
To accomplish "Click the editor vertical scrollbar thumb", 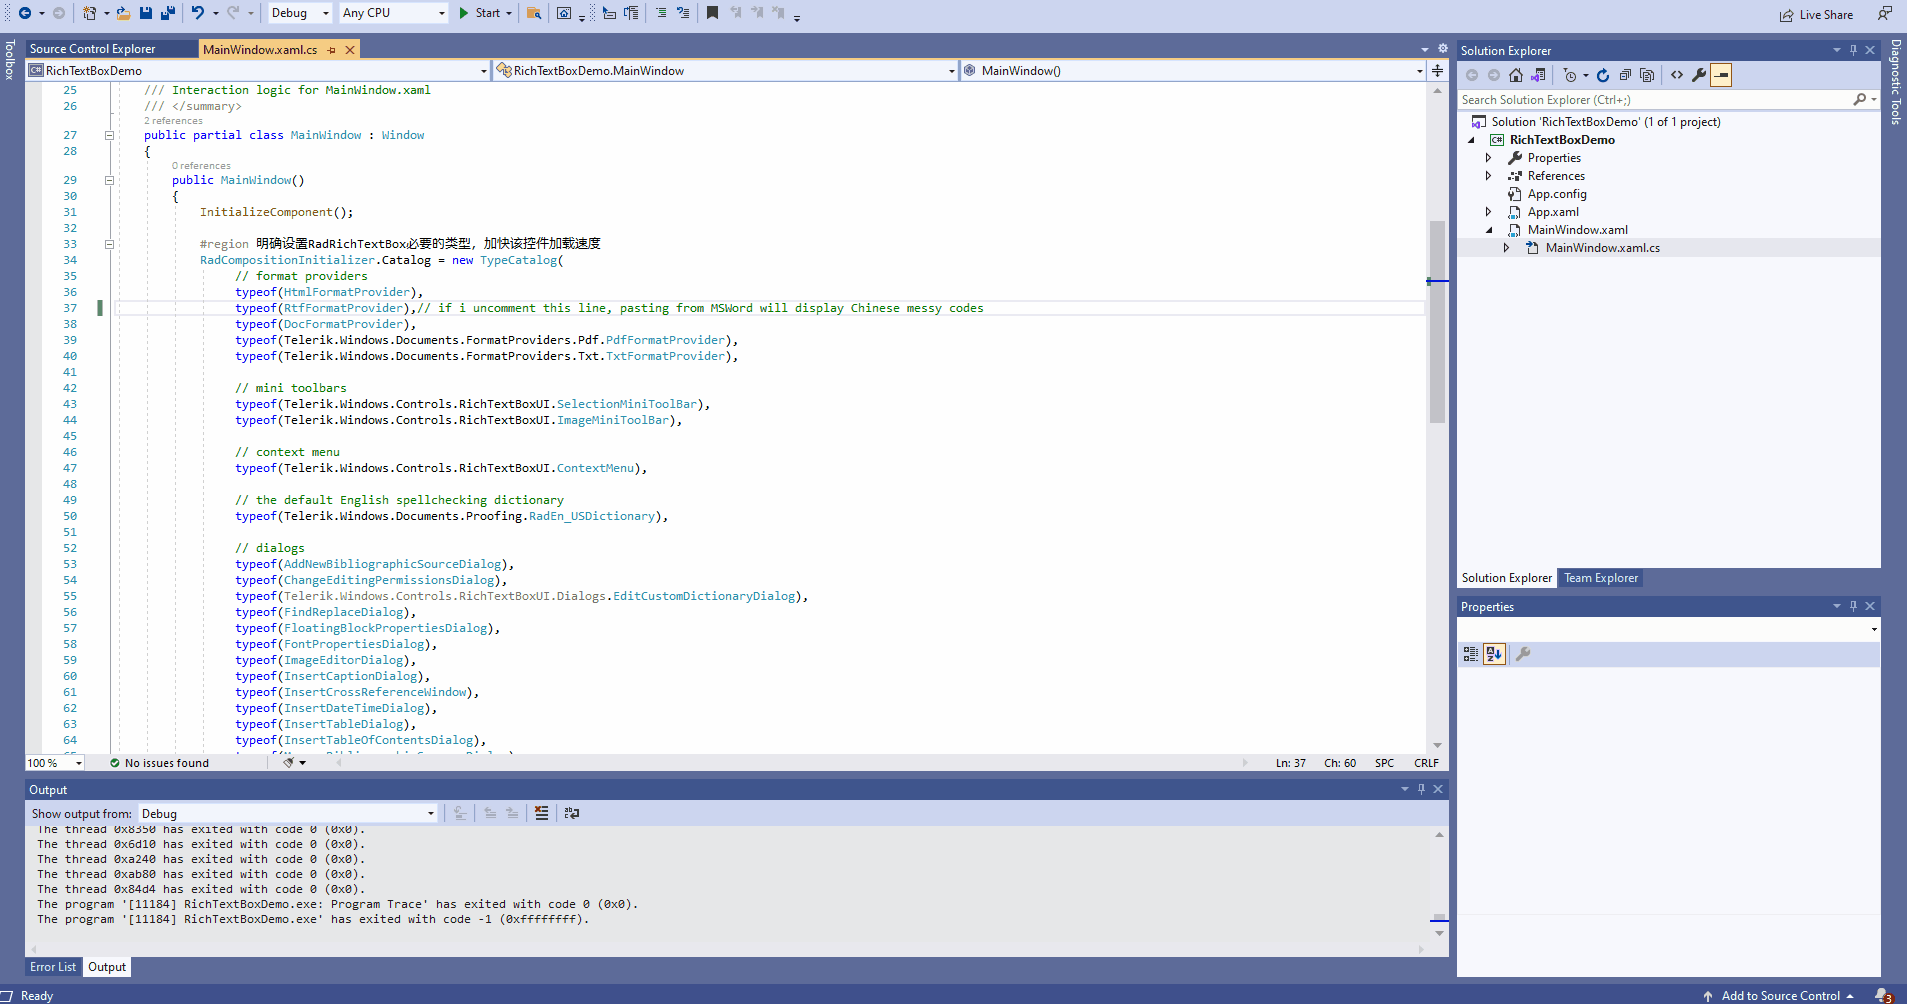I will point(1437,321).
